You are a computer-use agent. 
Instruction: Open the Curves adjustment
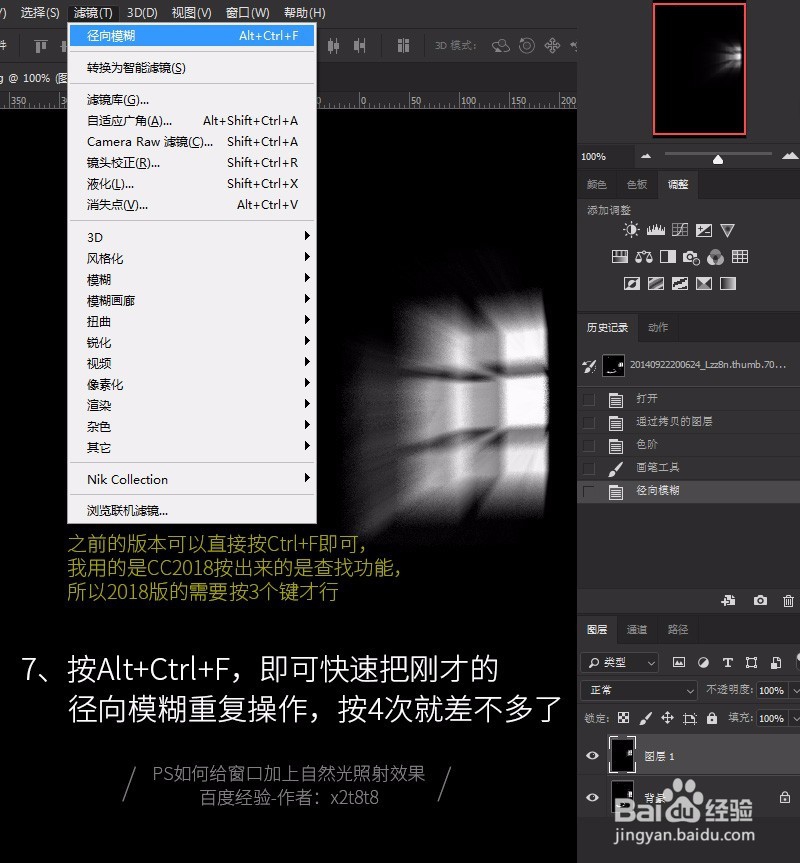pos(680,229)
